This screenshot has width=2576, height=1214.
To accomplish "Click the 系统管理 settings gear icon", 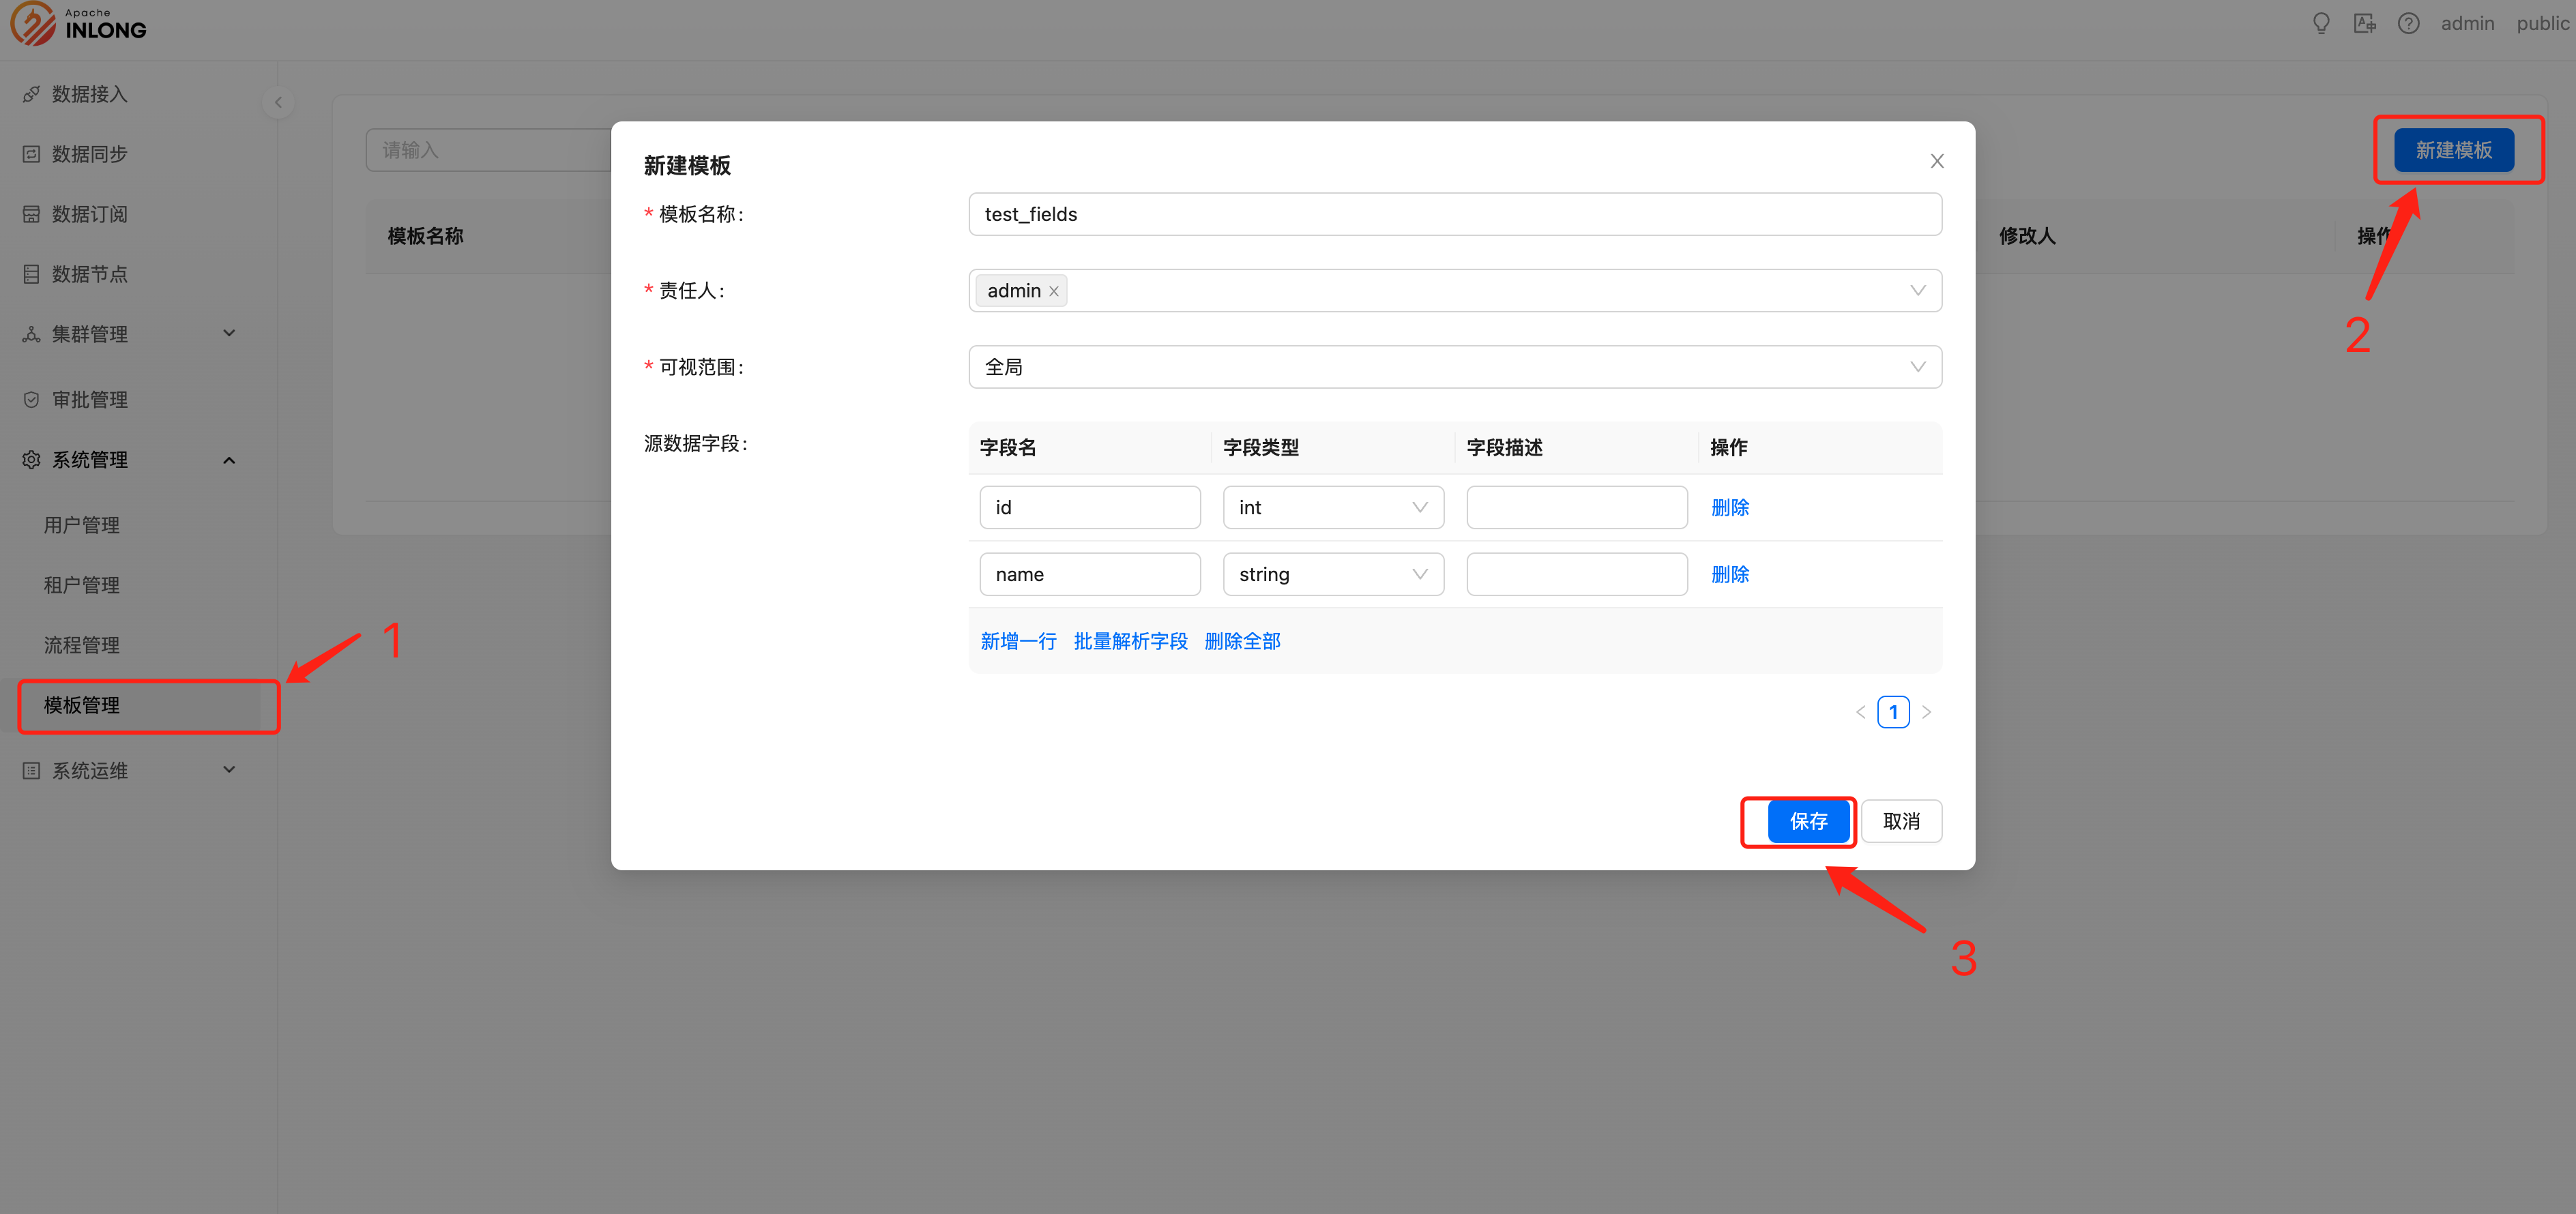I will point(31,459).
